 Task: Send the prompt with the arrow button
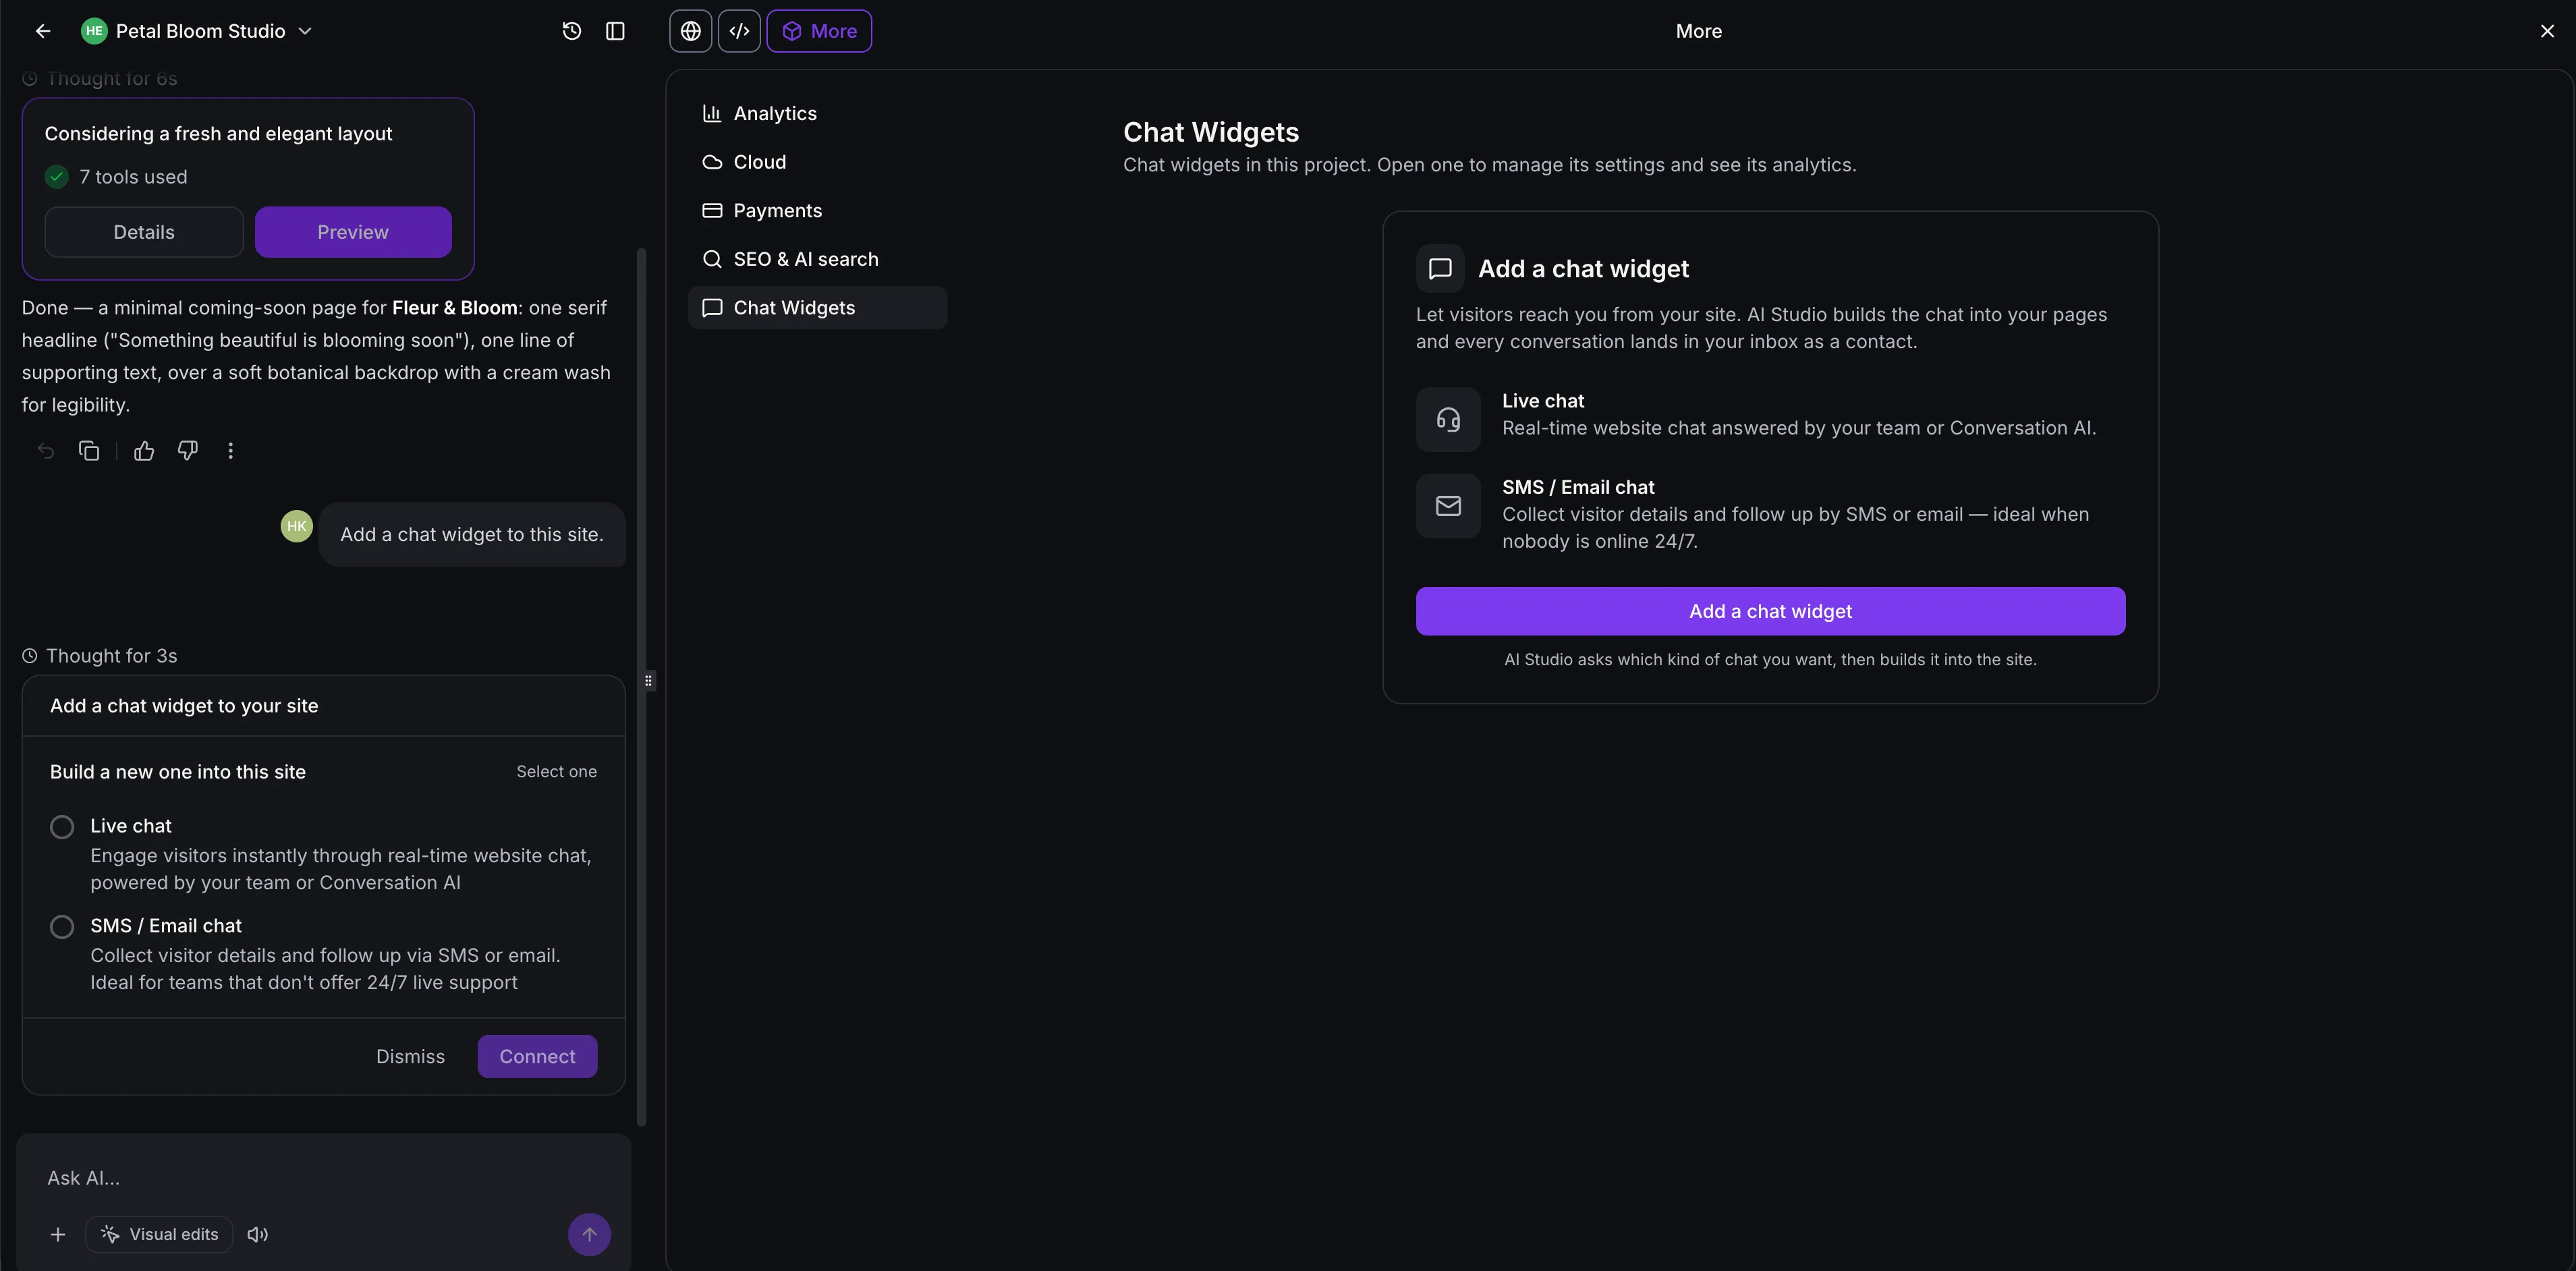click(590, 1234)
